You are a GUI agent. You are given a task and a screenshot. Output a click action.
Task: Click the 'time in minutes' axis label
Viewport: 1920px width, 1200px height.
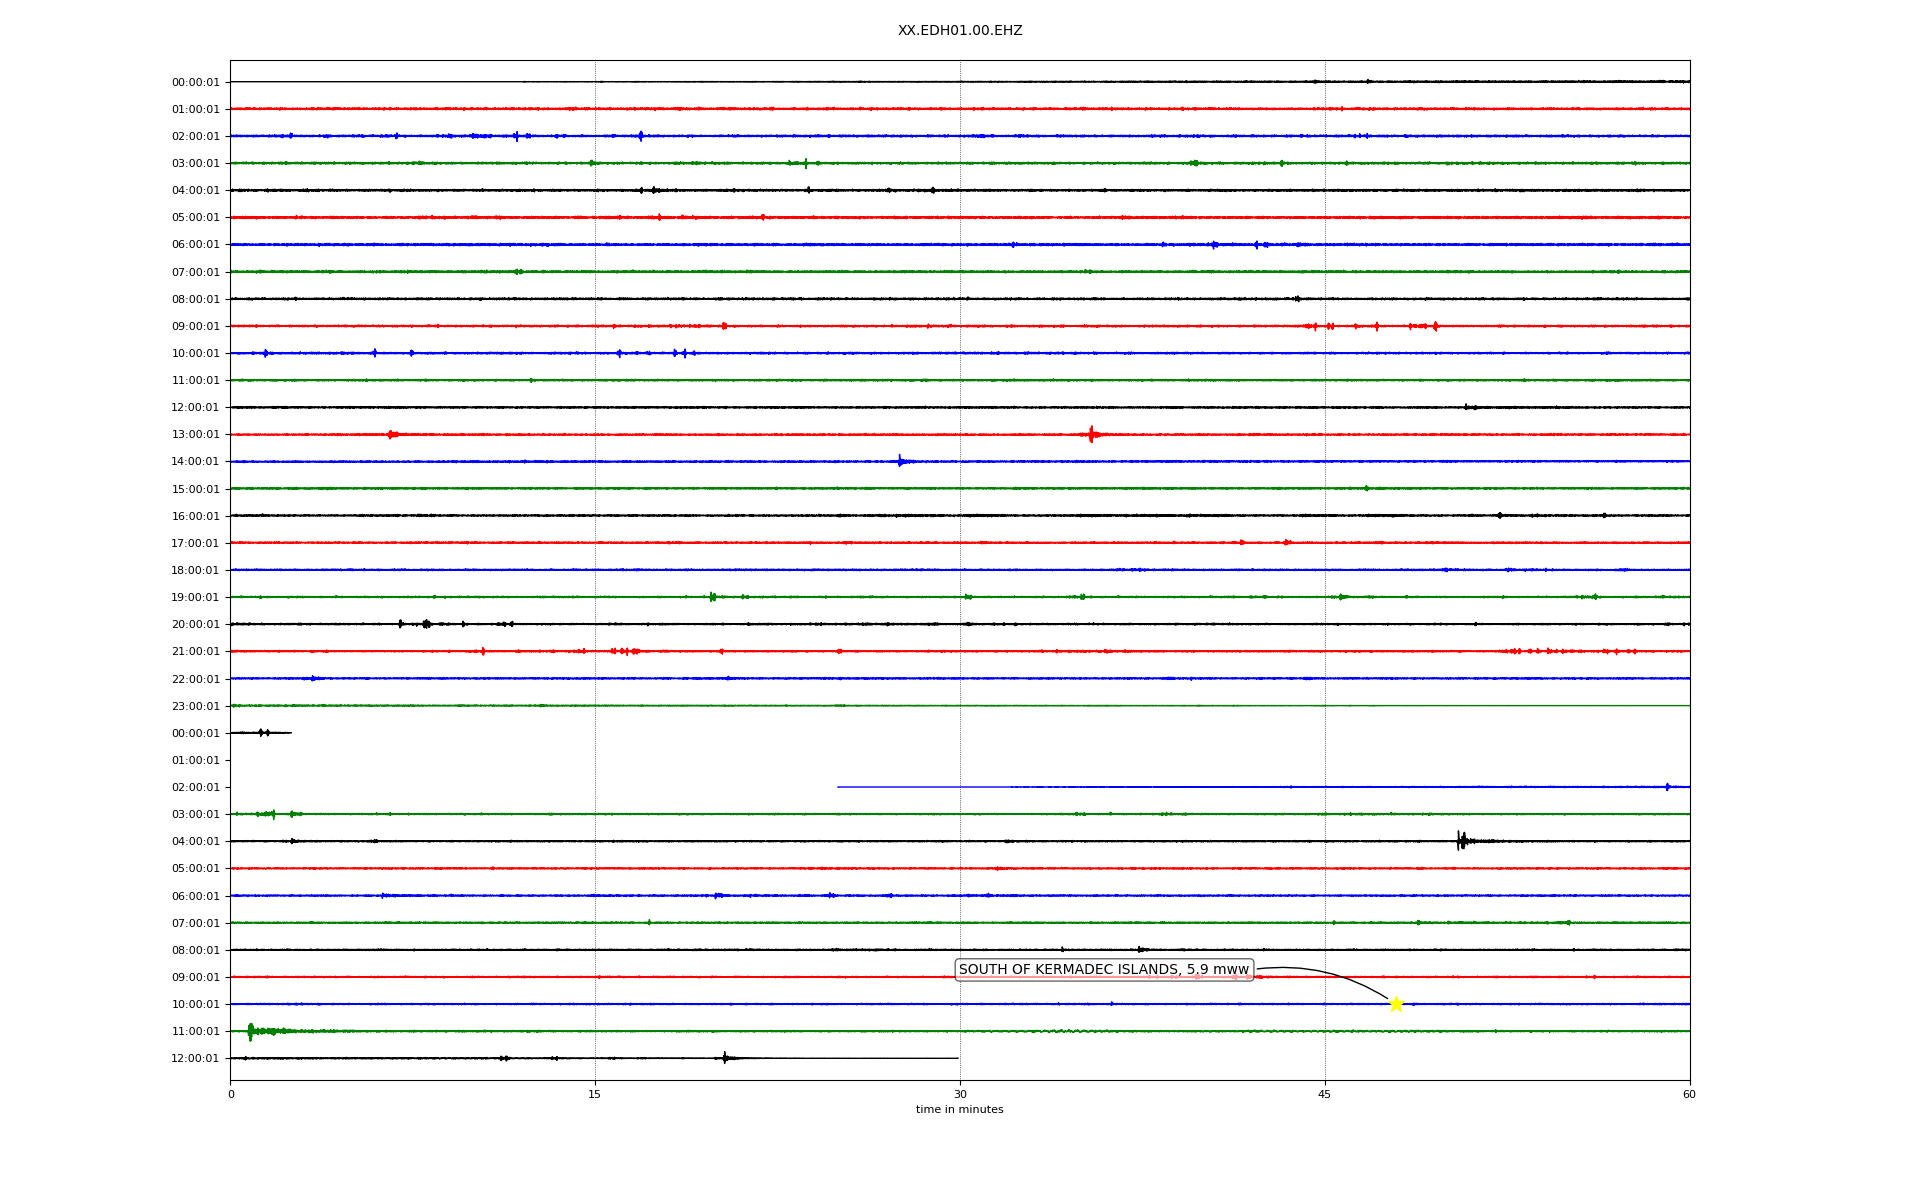click(x=959, y=1110)
